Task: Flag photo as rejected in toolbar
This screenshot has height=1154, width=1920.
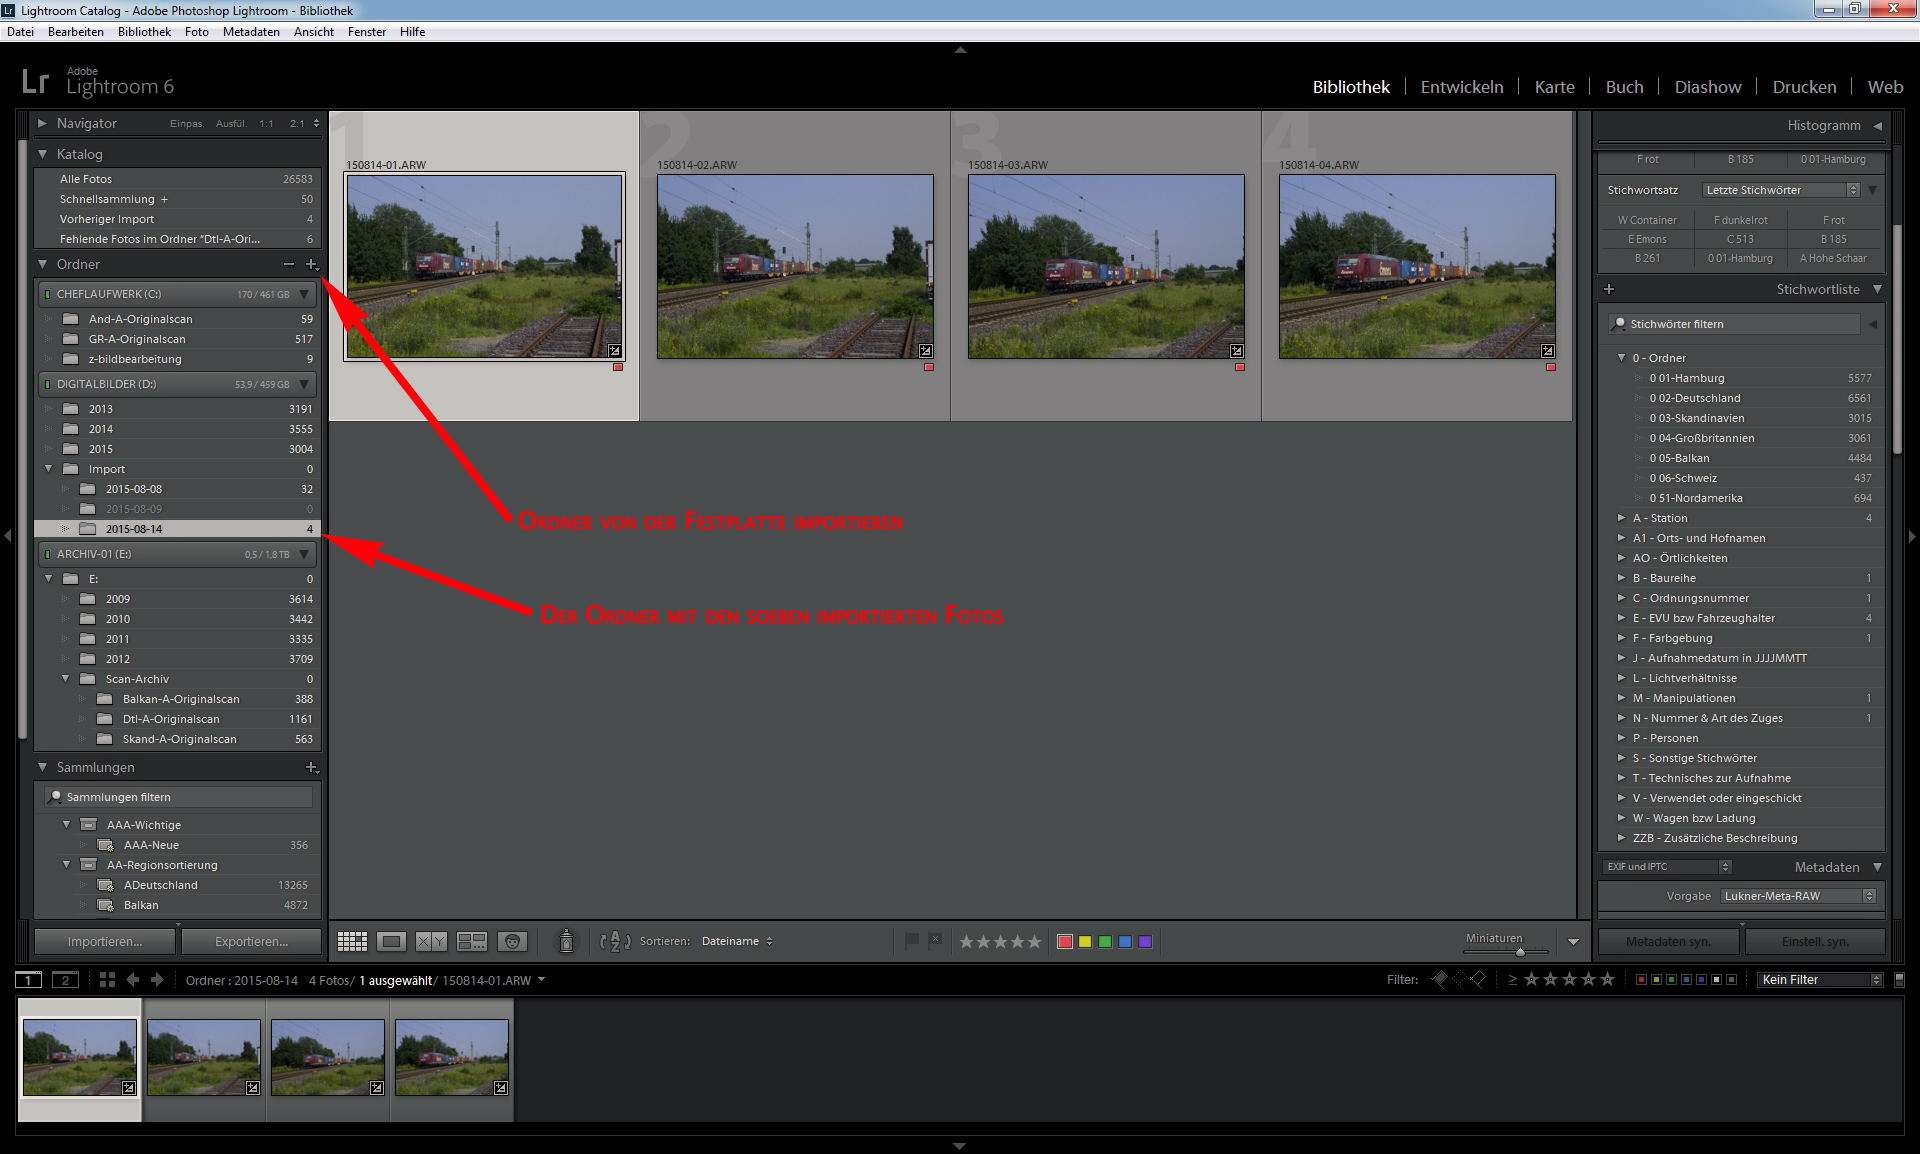Action: pyautogui.click(x=935, y=941)
